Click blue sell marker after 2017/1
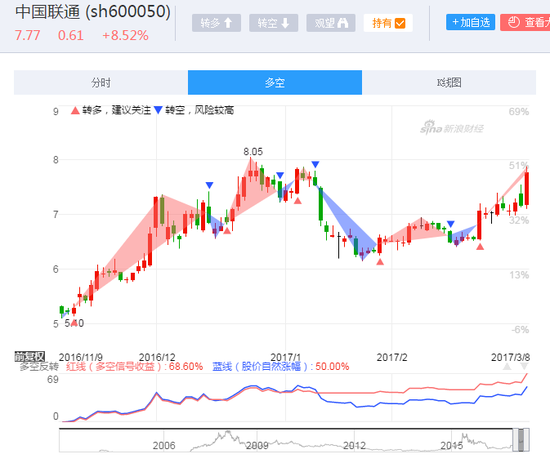Screen dimensions: 550x463 (x=315, y=165)
